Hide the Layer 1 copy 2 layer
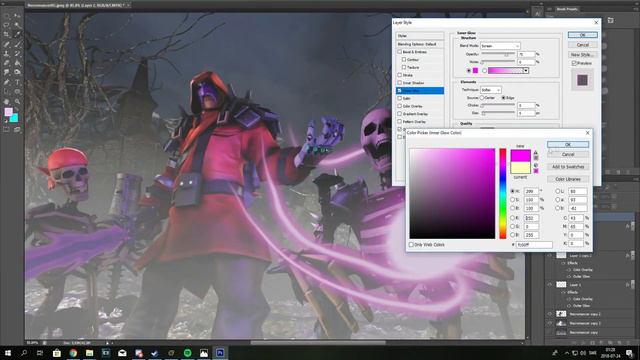 coord(549,256)
